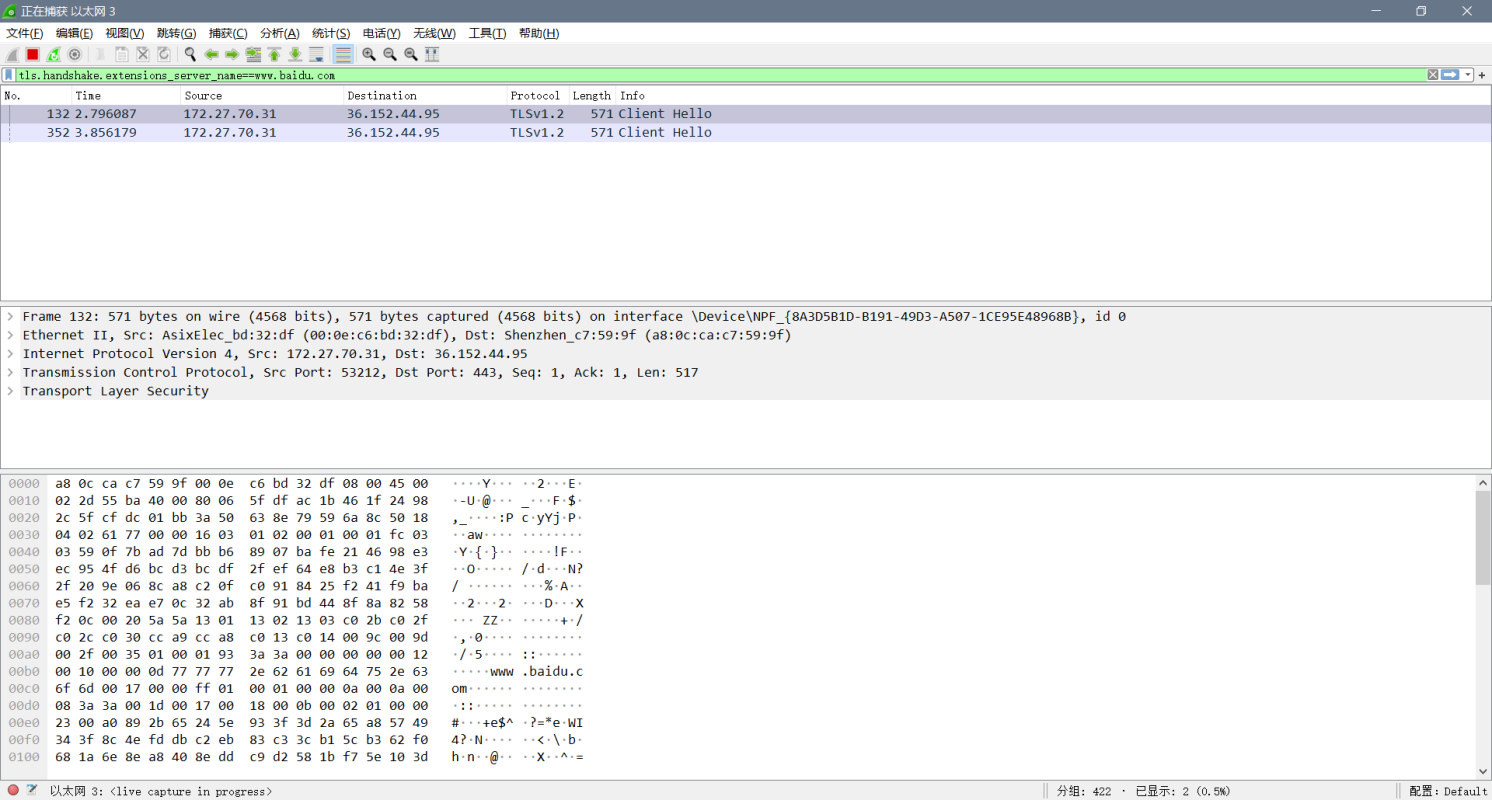Open the 统计(S) menu
Screen dimensions: 1492x800
[x=330, y=33]
